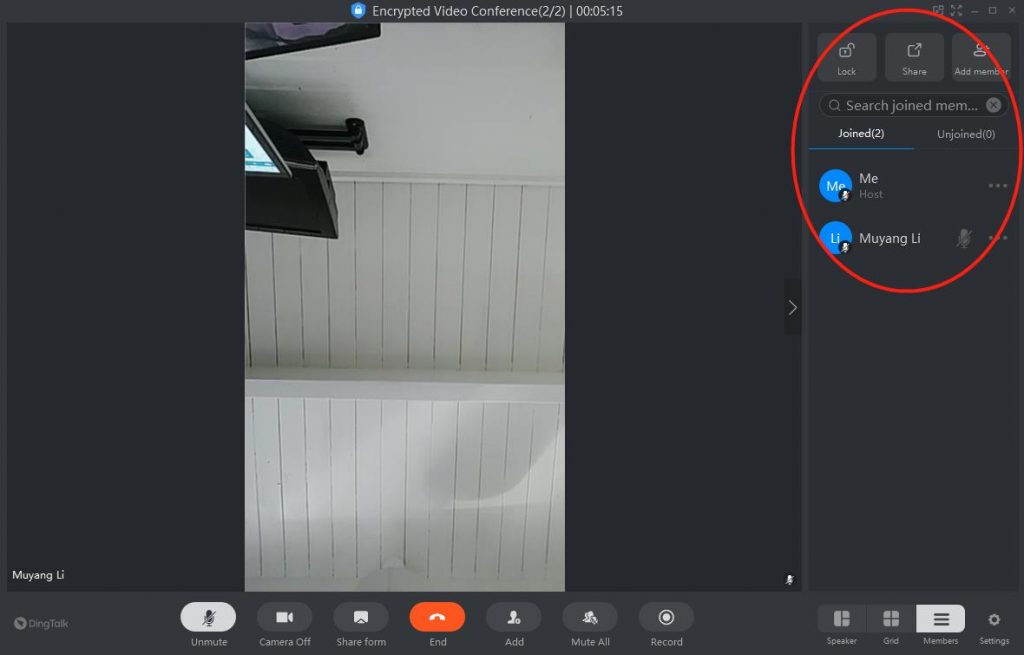Open conference Settings gear
This screenshot has height=655, width=1024.
pyautogui.click(x=993, y=620)
